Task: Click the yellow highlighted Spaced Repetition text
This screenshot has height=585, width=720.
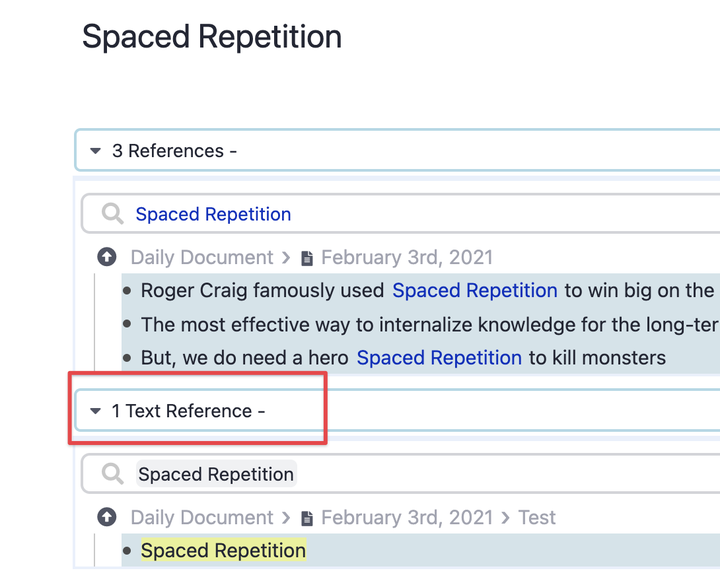Action: tap(223, 551)
